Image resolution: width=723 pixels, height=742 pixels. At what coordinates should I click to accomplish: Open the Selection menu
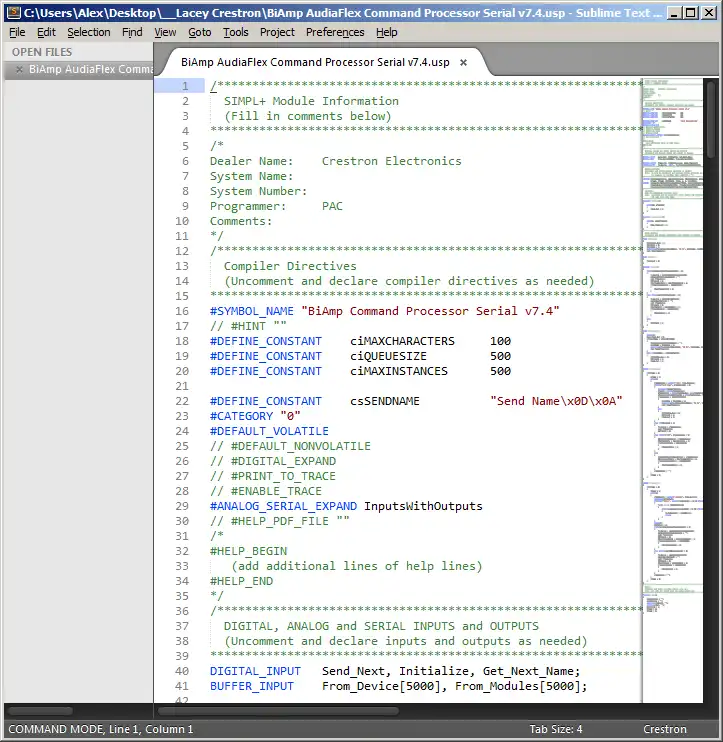[x=88, y=32]
